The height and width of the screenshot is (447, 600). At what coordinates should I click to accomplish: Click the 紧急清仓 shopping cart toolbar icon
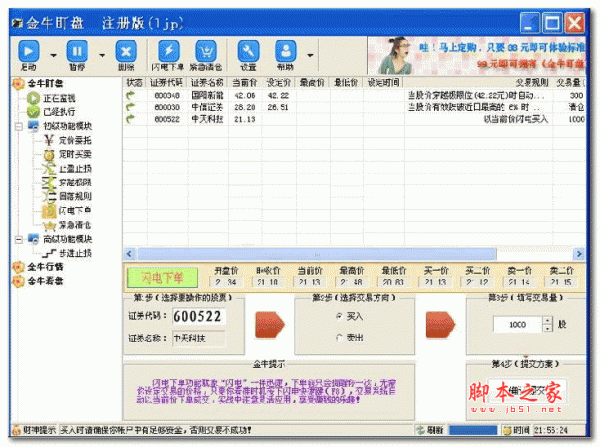pos(206,51)
